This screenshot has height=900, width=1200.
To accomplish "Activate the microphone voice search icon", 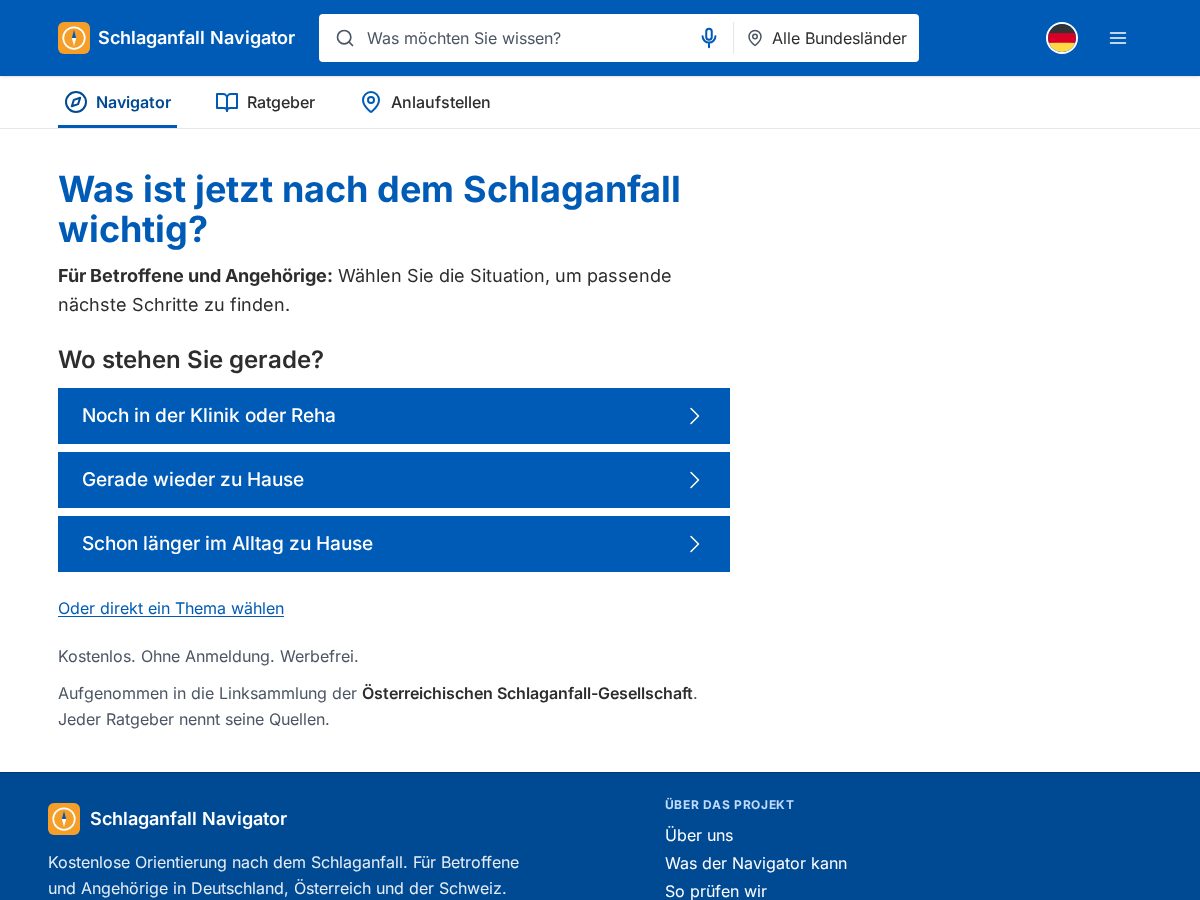I will [709, 38].
